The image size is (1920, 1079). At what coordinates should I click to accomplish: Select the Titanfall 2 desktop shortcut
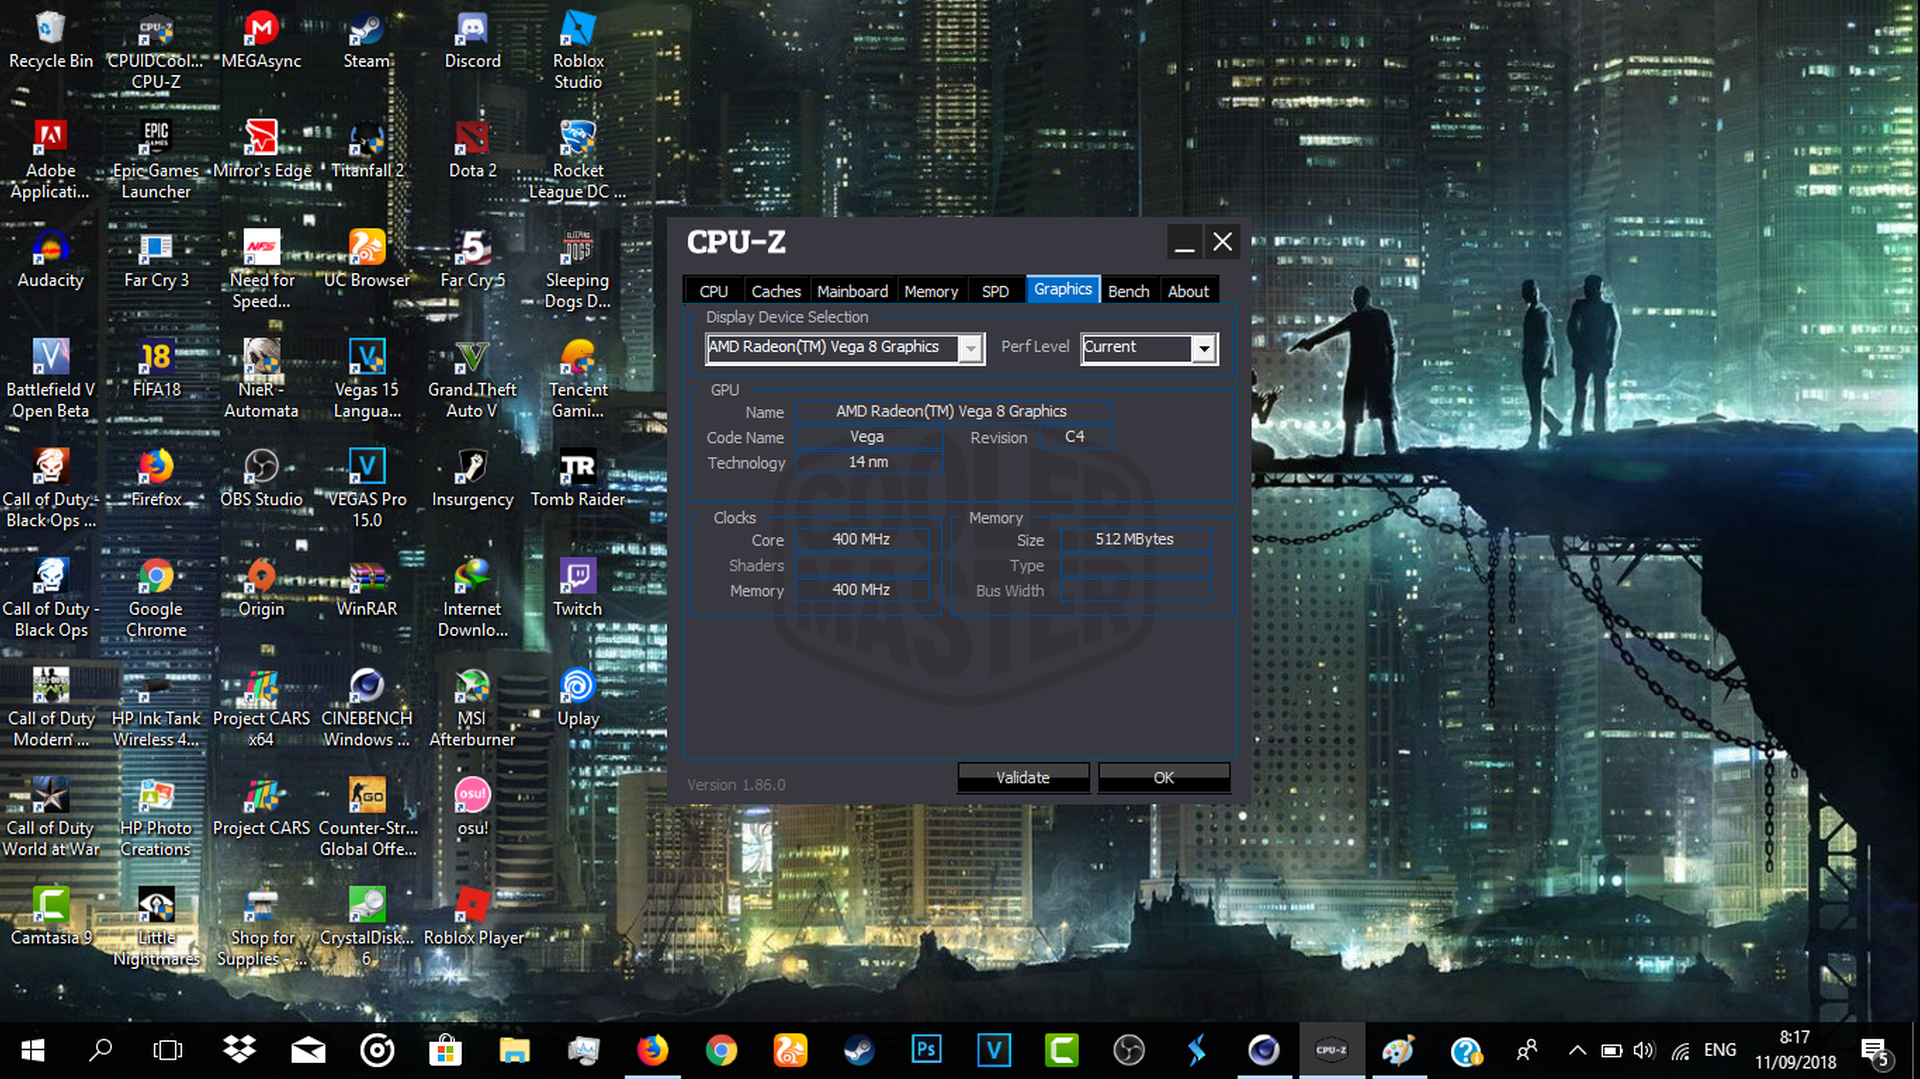tap(367, 150)
